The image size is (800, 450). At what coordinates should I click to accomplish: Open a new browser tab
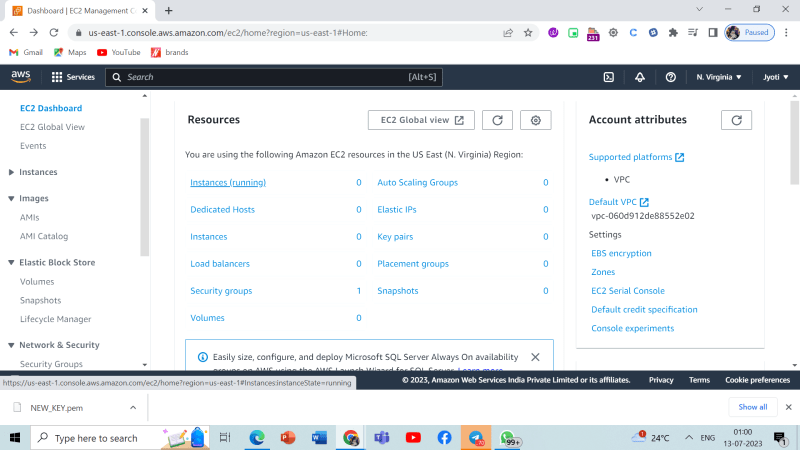point(168,10)
